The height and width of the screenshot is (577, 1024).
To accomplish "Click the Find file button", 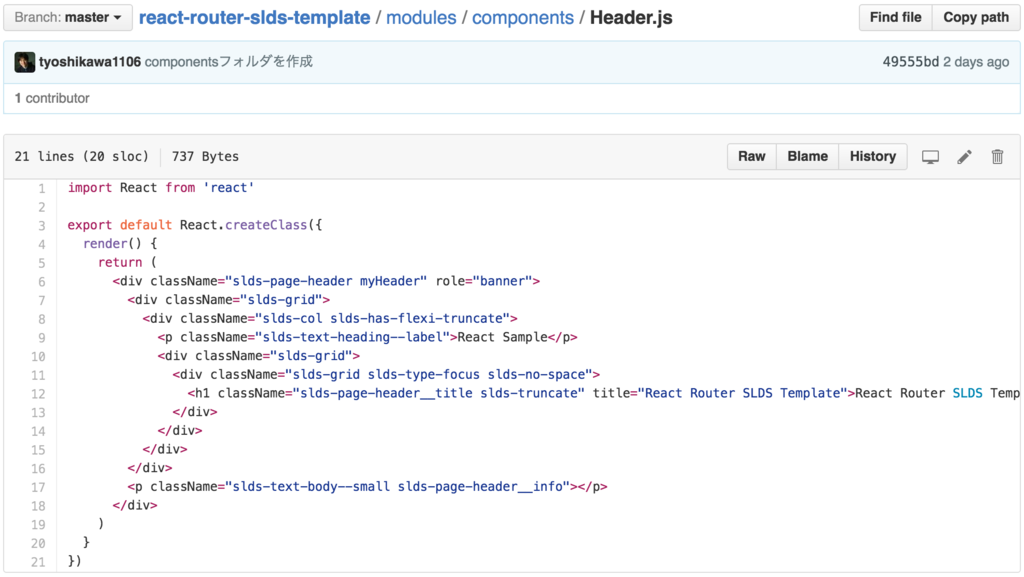I will (894, 16).
